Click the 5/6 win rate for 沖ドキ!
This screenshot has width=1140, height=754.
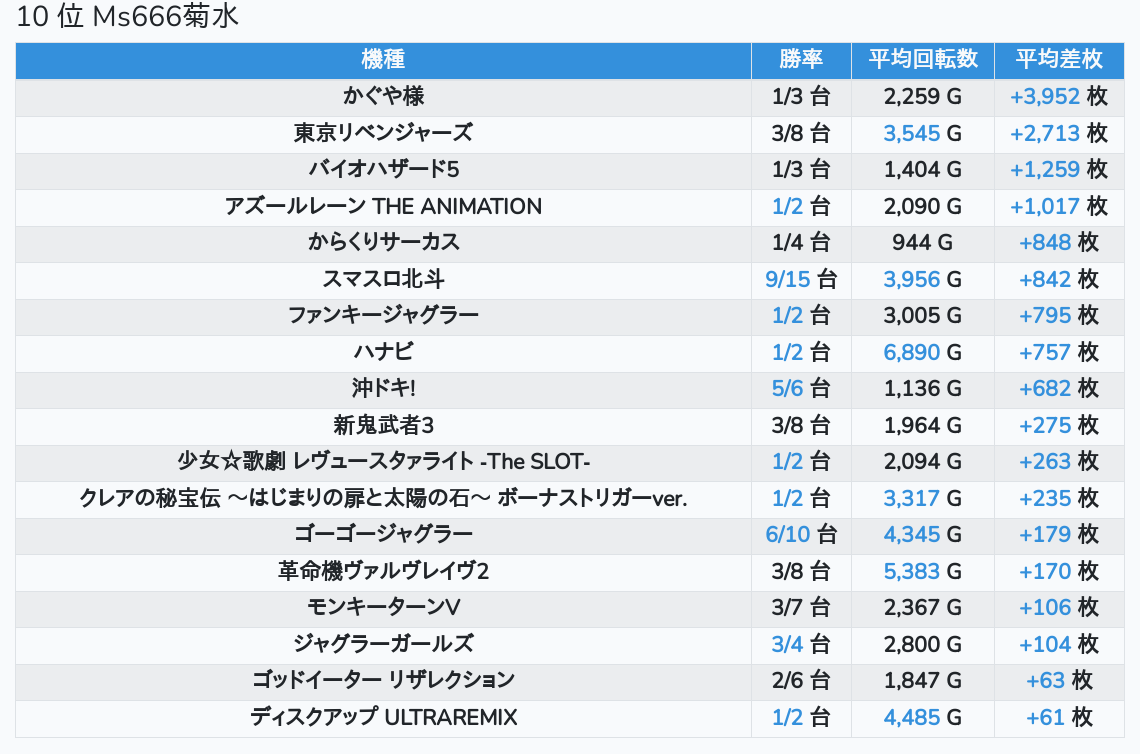(x=787, y=389)
